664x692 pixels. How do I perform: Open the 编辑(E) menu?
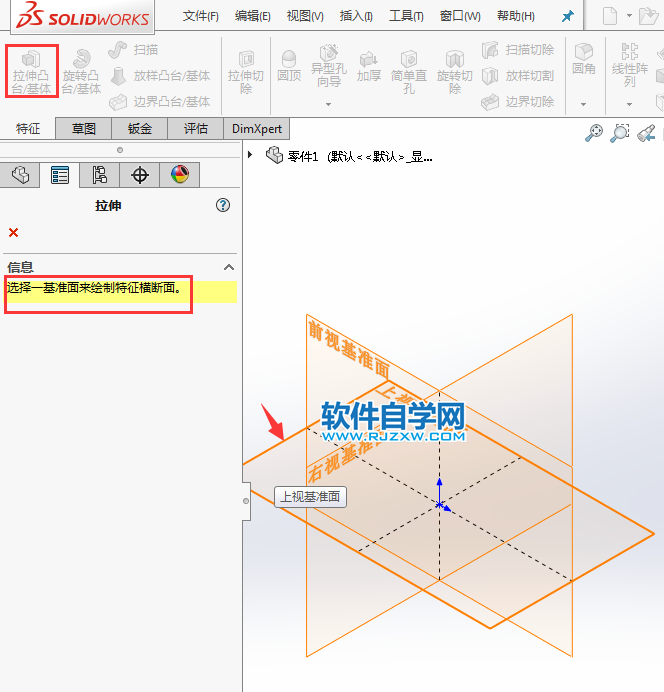pos(253,16)
